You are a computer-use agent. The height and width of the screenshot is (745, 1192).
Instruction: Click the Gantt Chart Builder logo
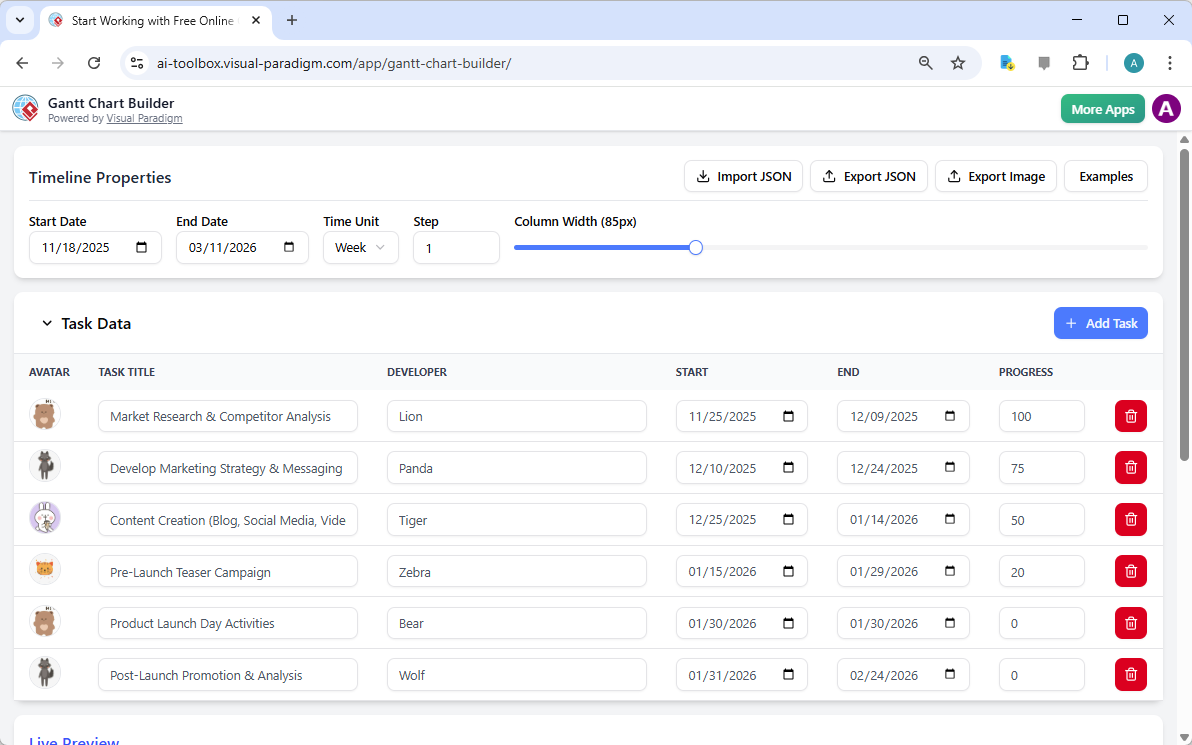[25, 108]
